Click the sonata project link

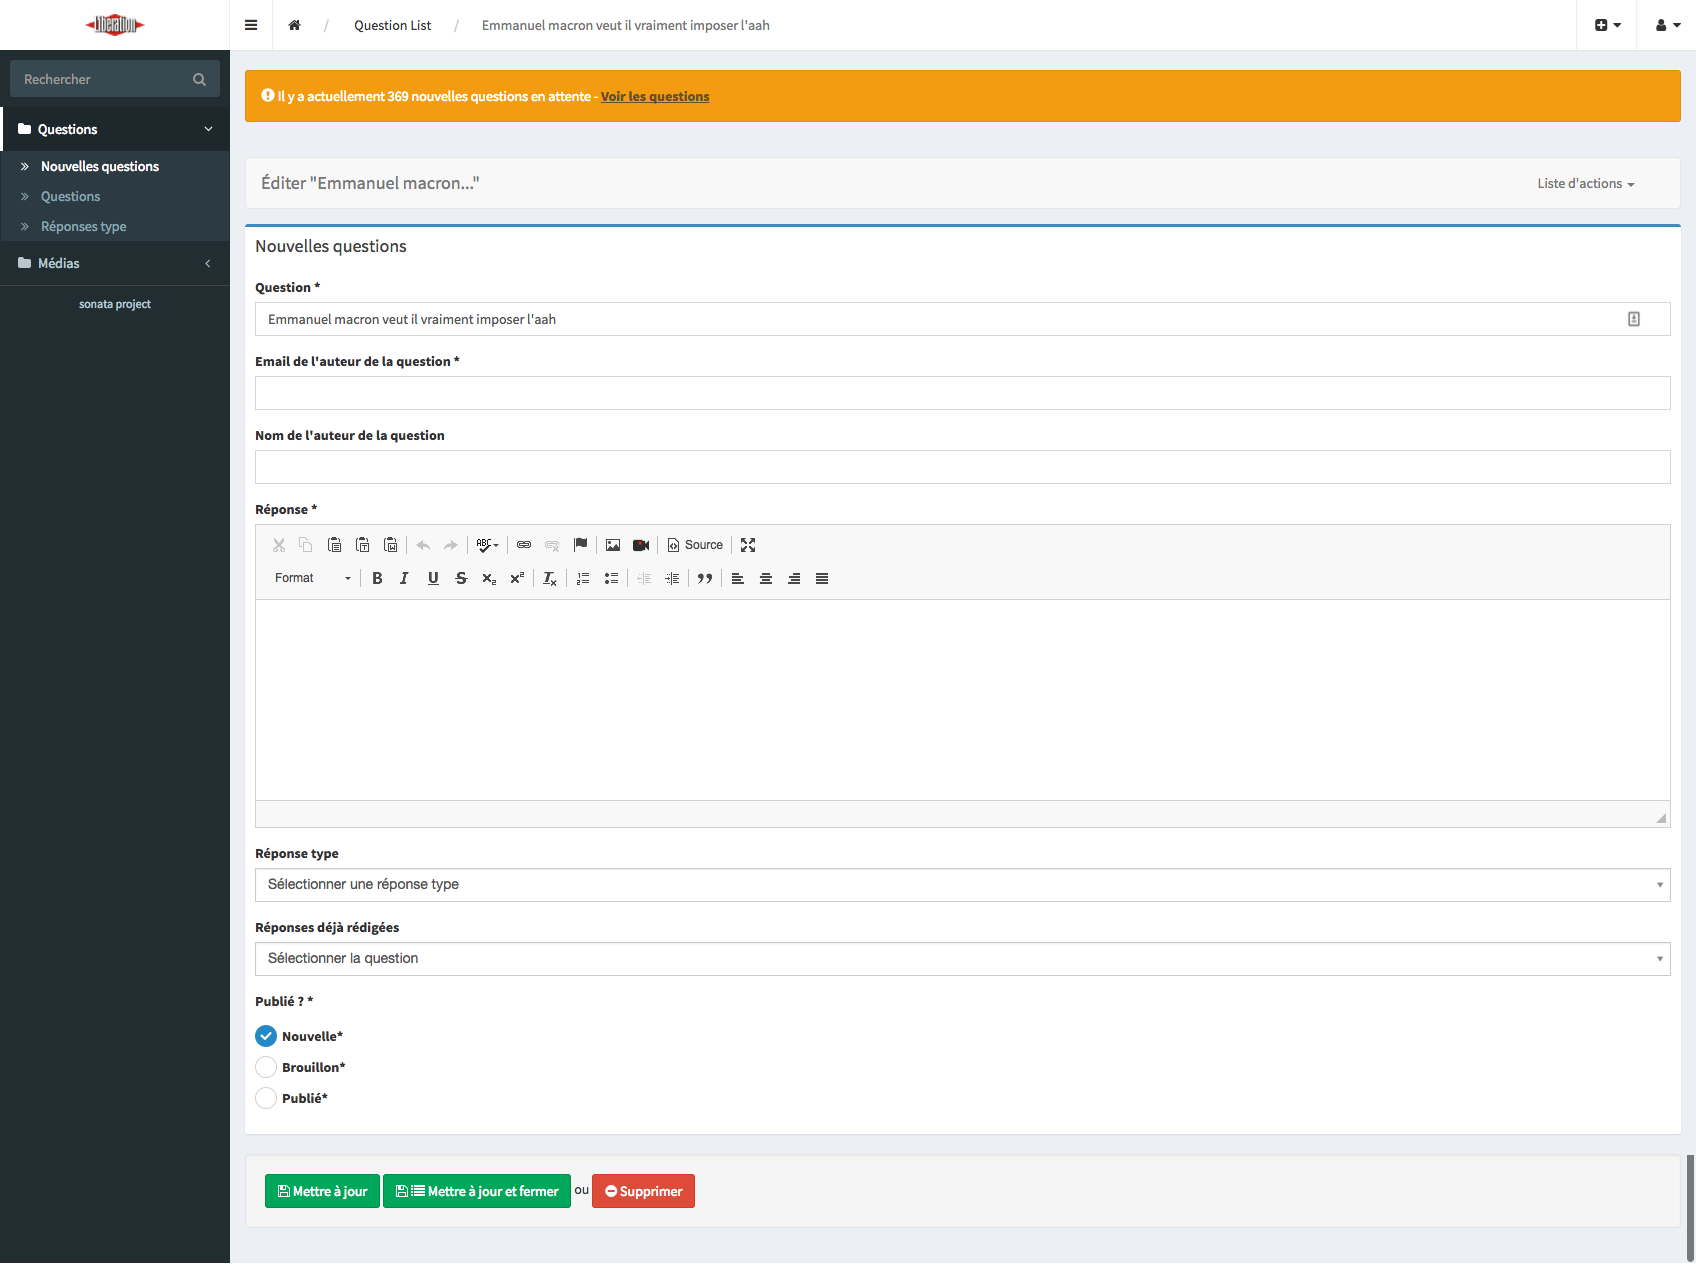pyautogui.click(x=115, y=304)
